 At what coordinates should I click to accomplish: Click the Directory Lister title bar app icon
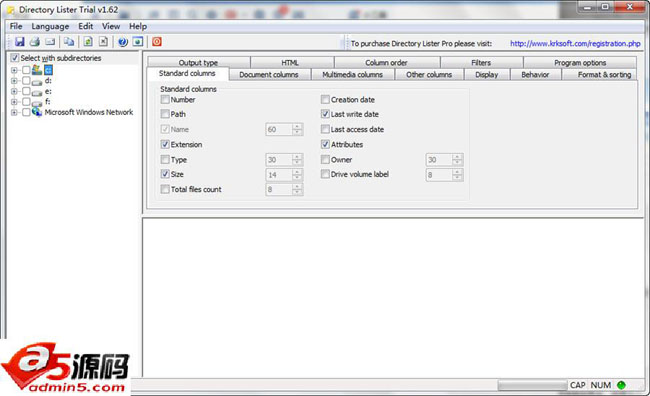pos(11,10)
